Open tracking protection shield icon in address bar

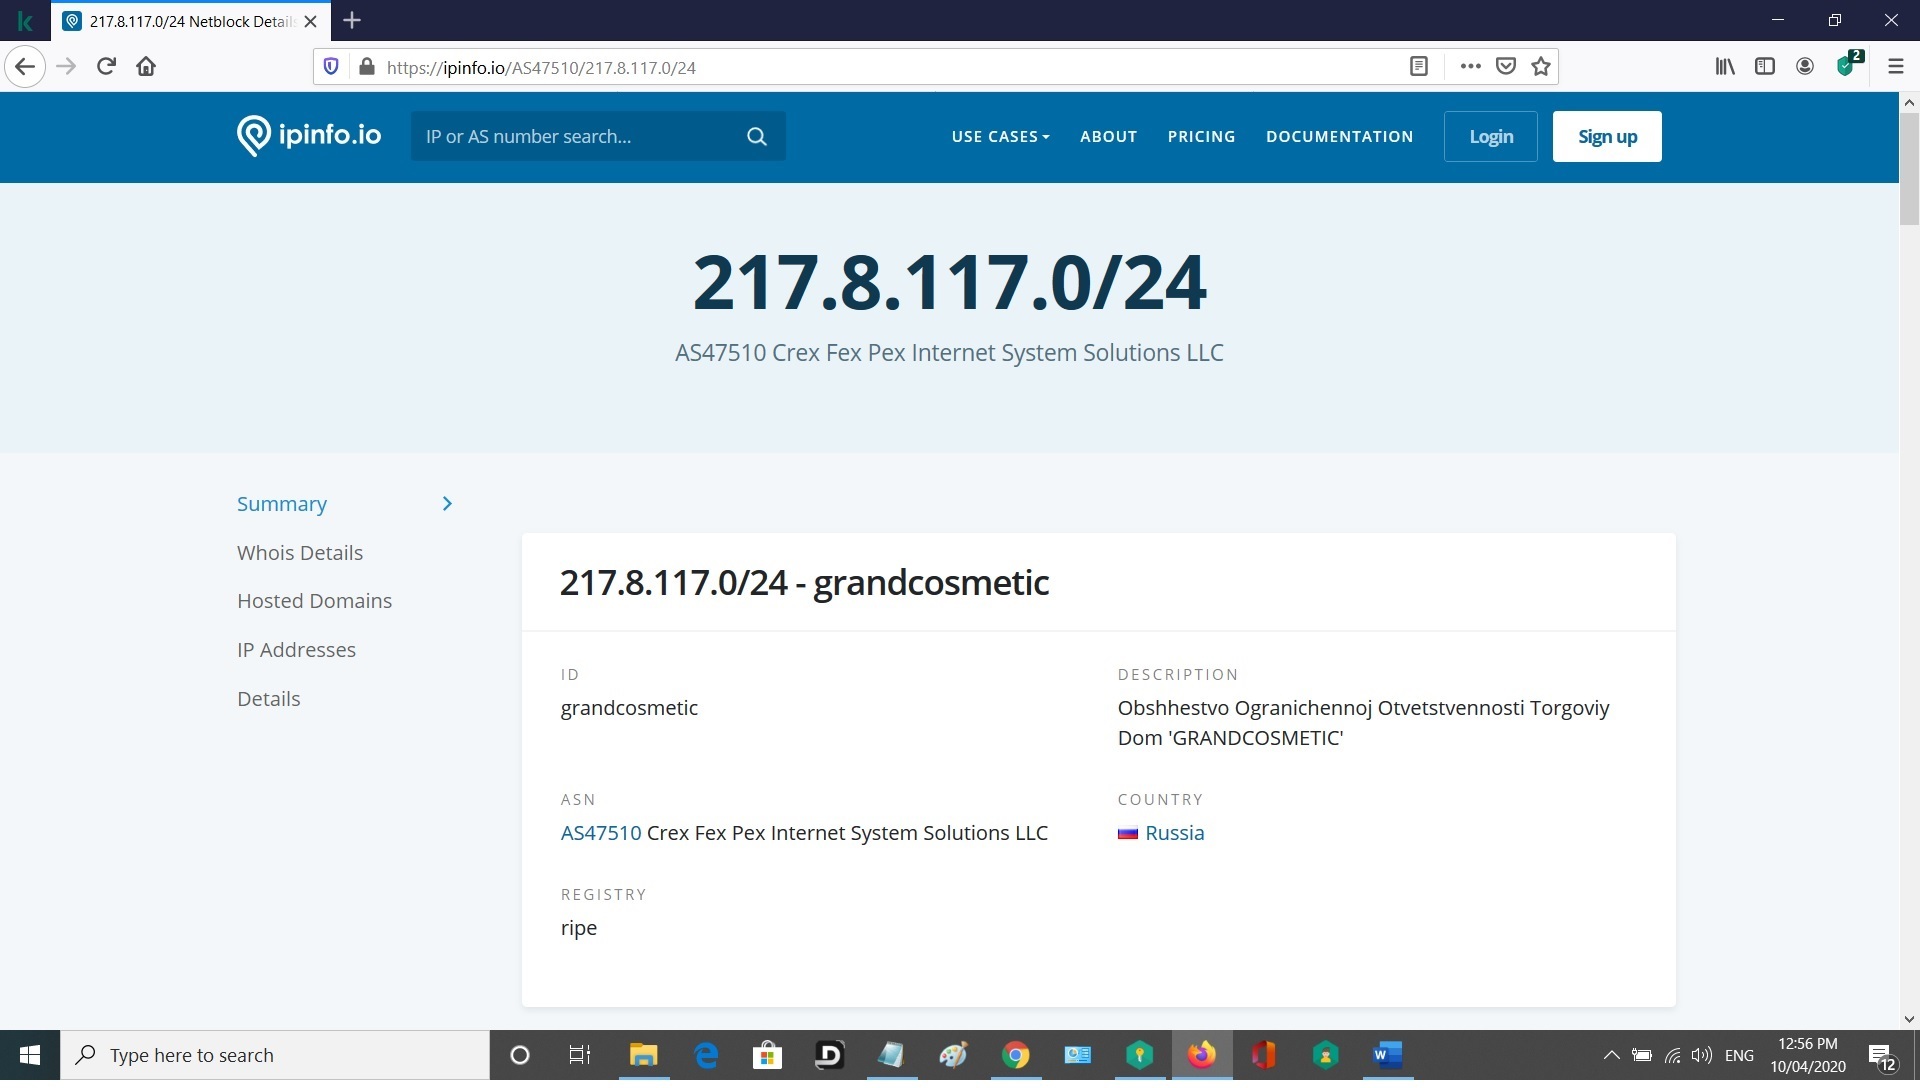pos(331,67)
